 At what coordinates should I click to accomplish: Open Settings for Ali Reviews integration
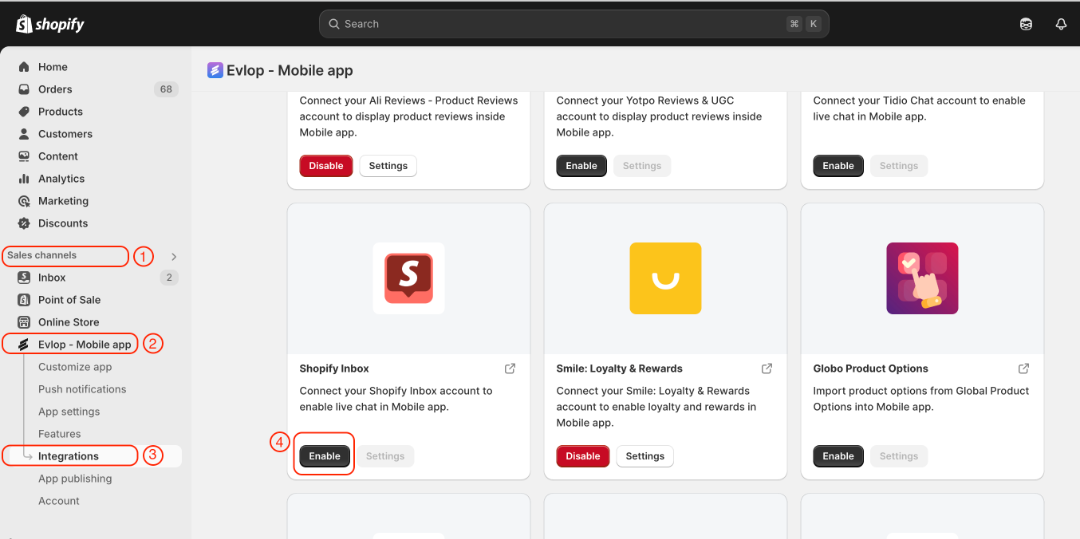pos(388,166)
